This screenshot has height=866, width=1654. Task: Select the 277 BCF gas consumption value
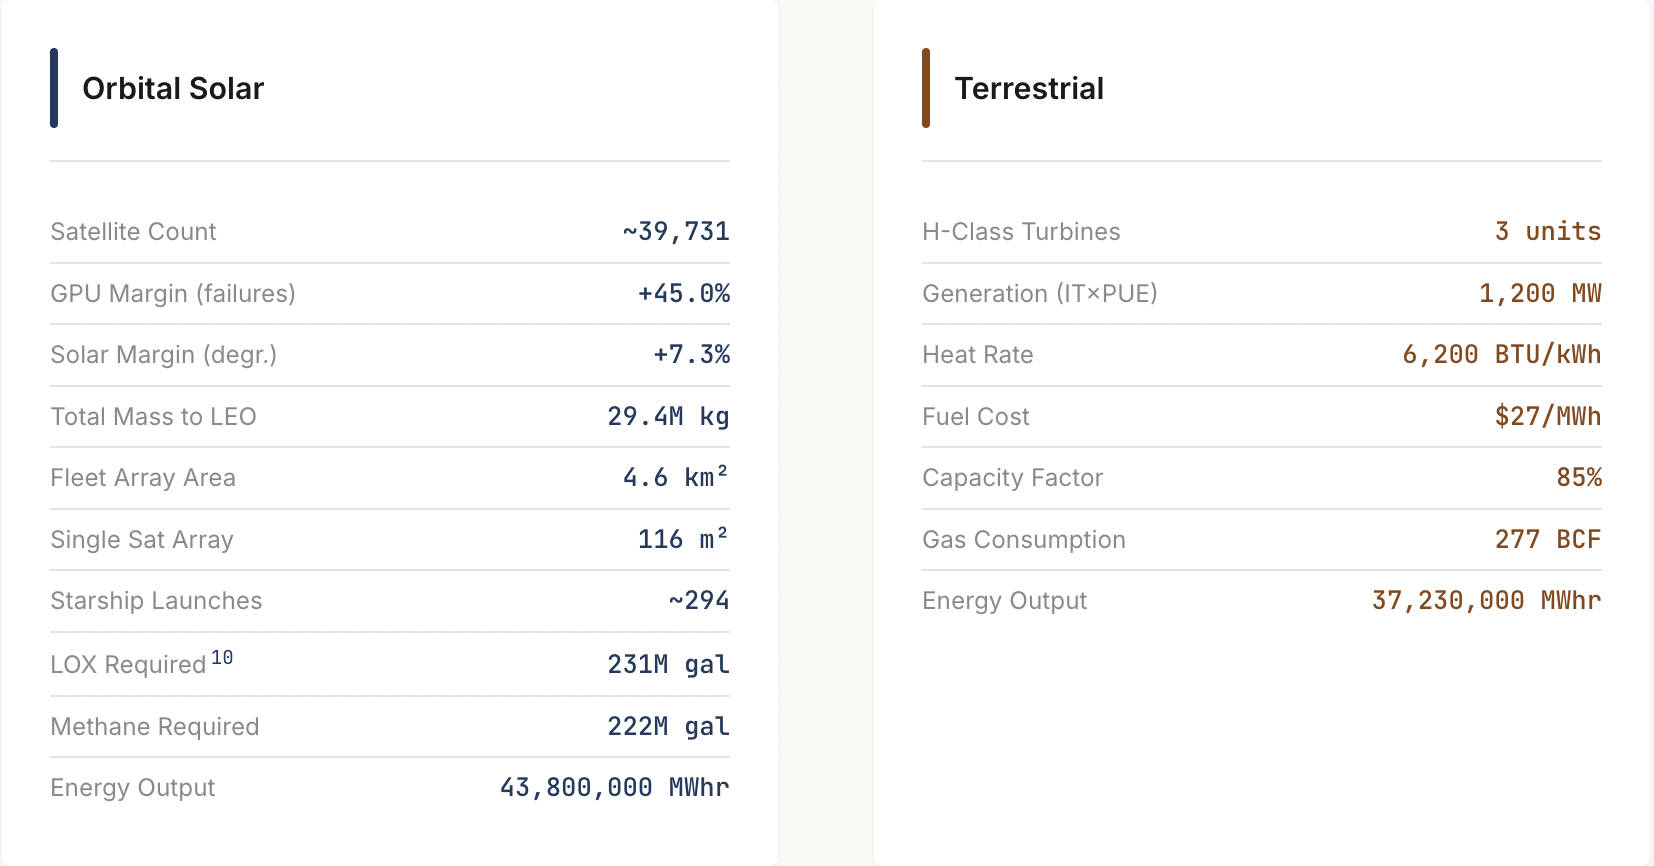point(1547,540)
